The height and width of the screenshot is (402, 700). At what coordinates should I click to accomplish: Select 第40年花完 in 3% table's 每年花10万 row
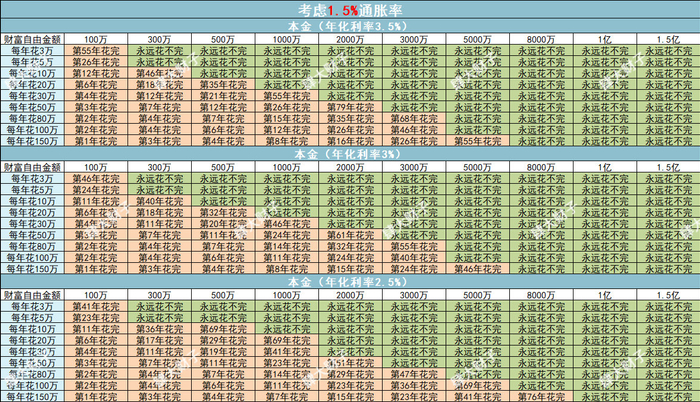[160, 201]
